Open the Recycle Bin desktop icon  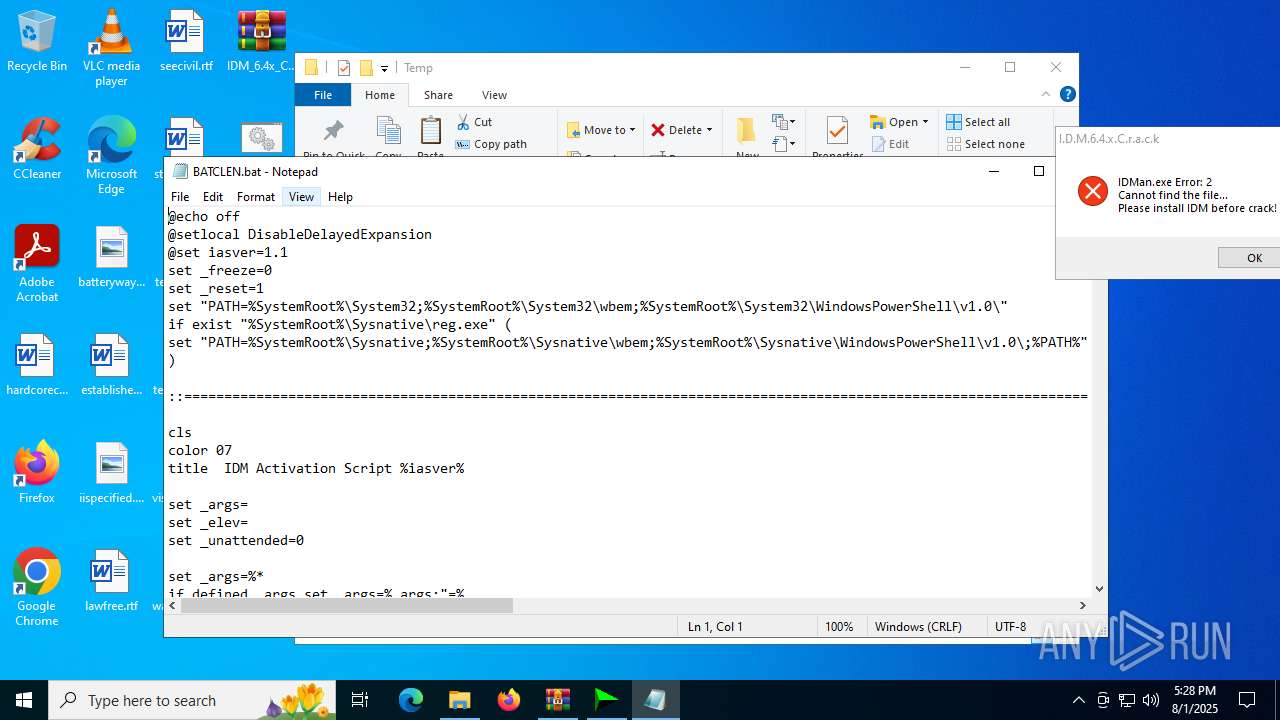point(37,41)
